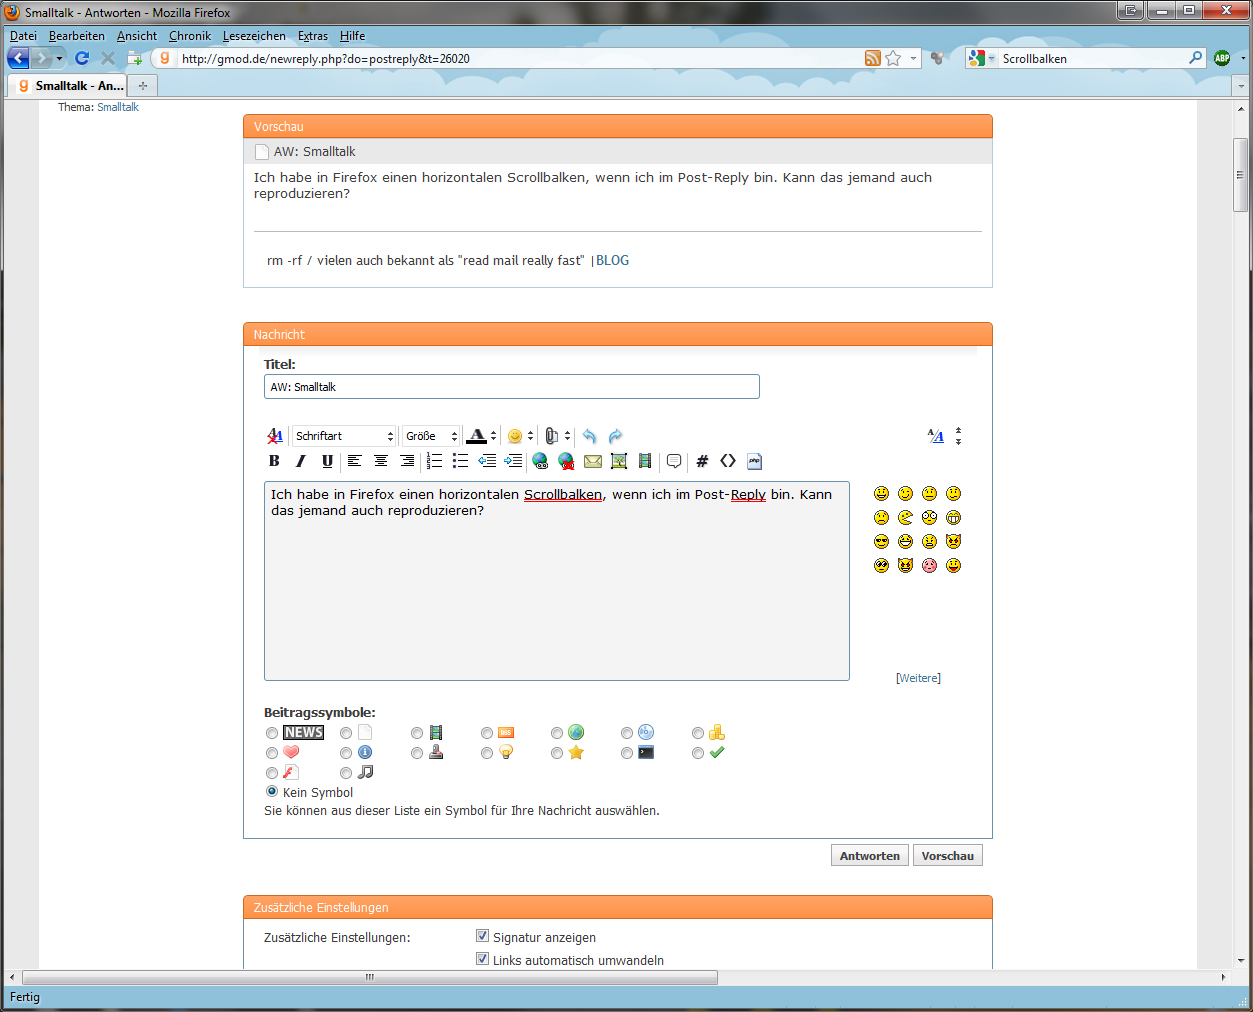Open the Größe font size dropdown

[x=431, y=436]
